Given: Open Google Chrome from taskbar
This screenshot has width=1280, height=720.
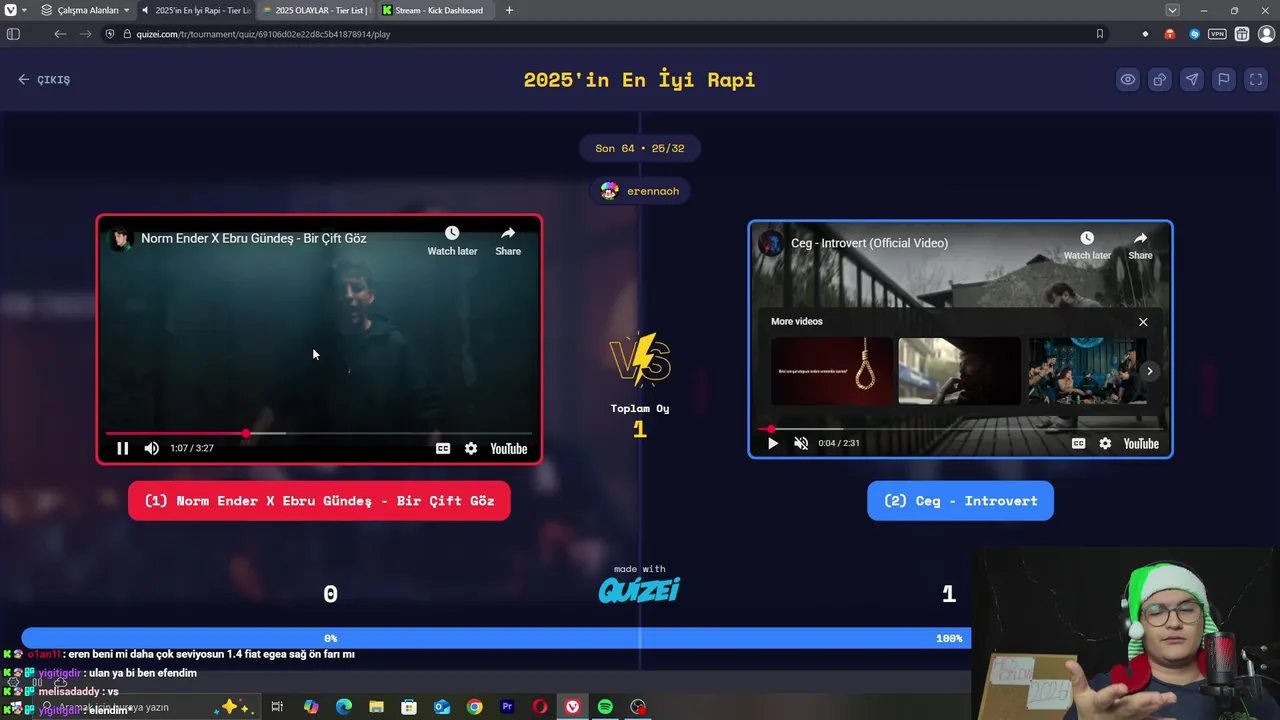Looking at the screenshot, I should coord(474,707).
